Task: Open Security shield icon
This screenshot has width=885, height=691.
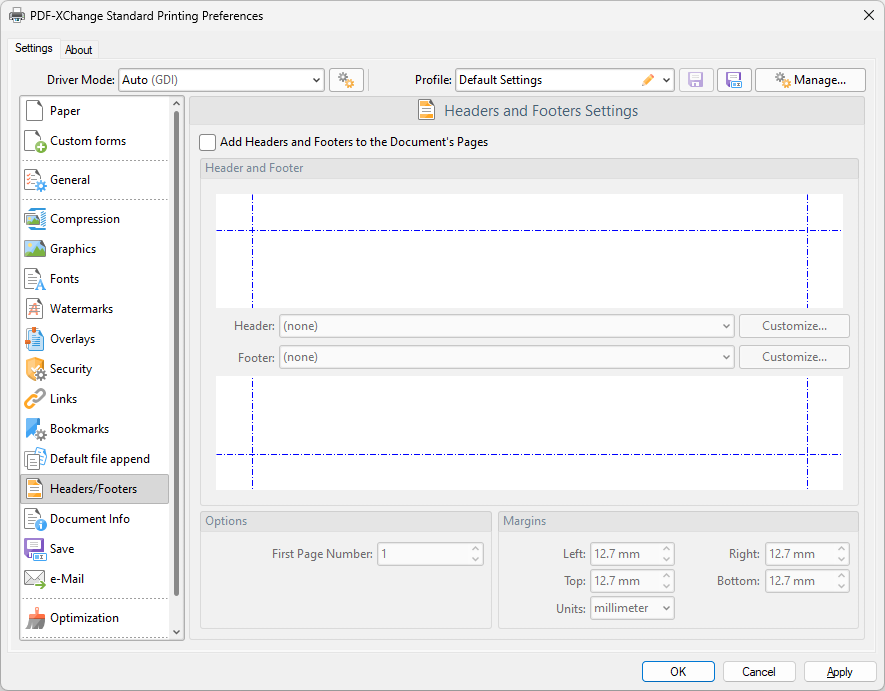Action: [35, 369]
